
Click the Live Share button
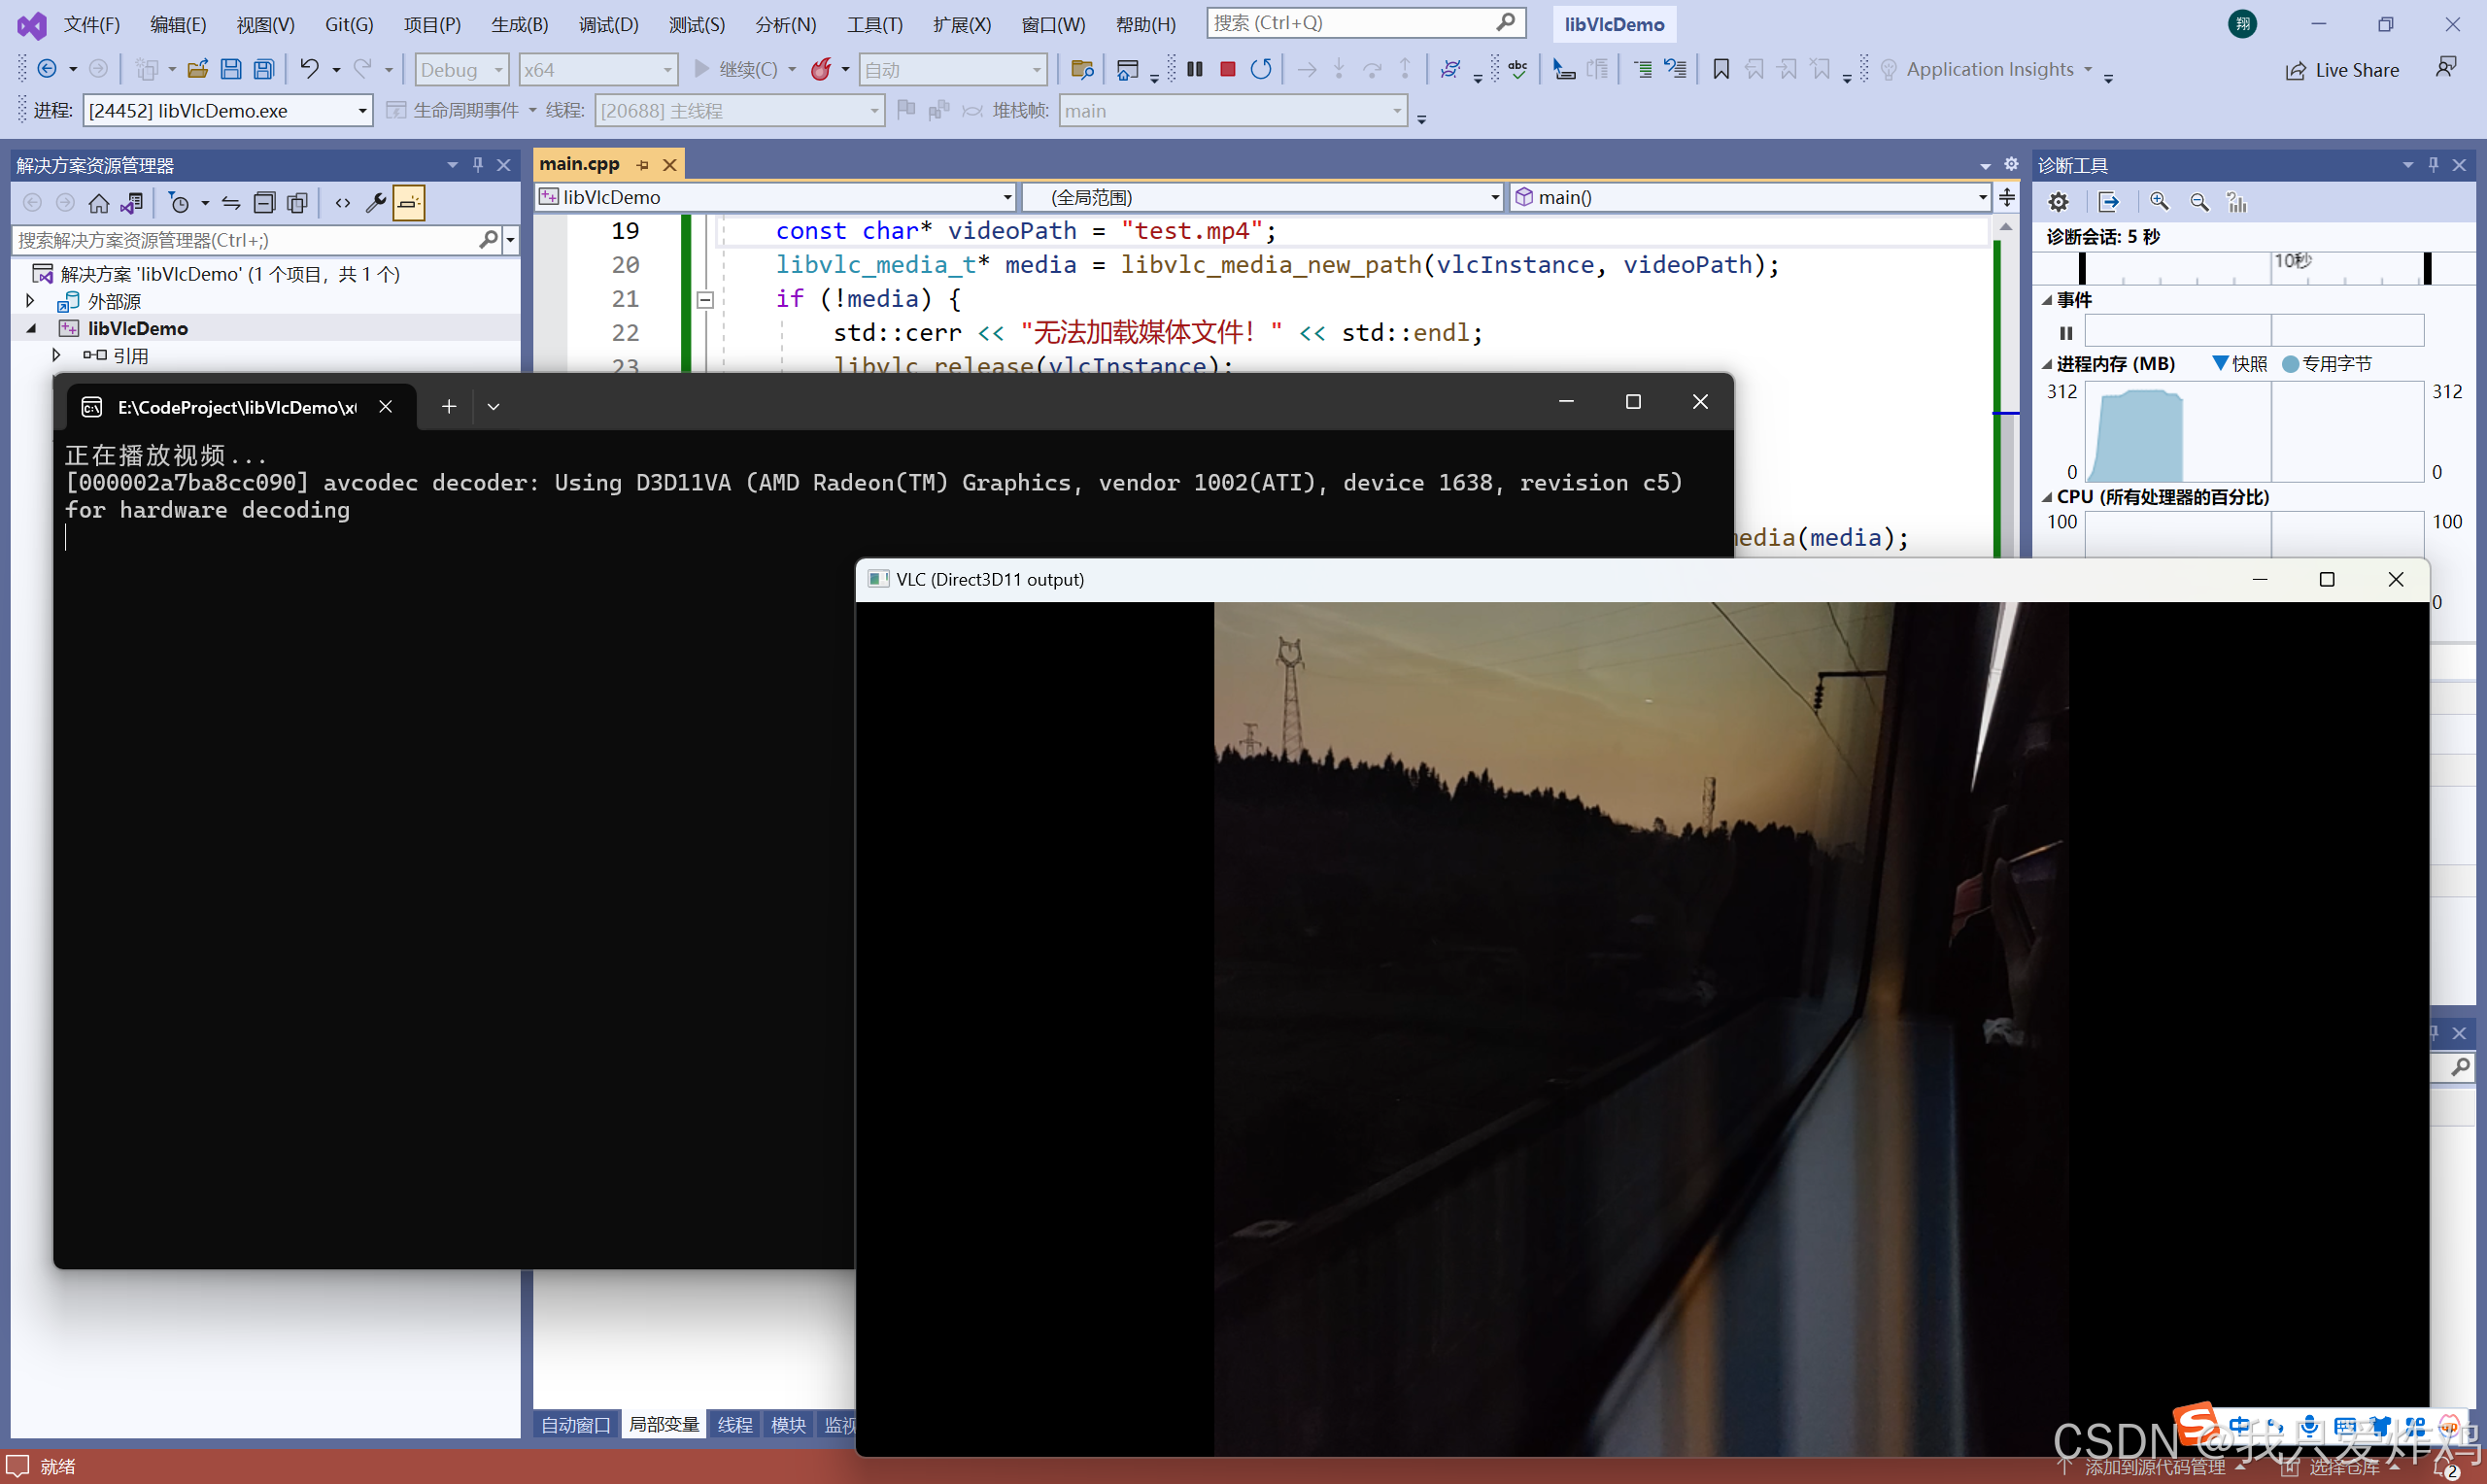[x=2343, y=70]
